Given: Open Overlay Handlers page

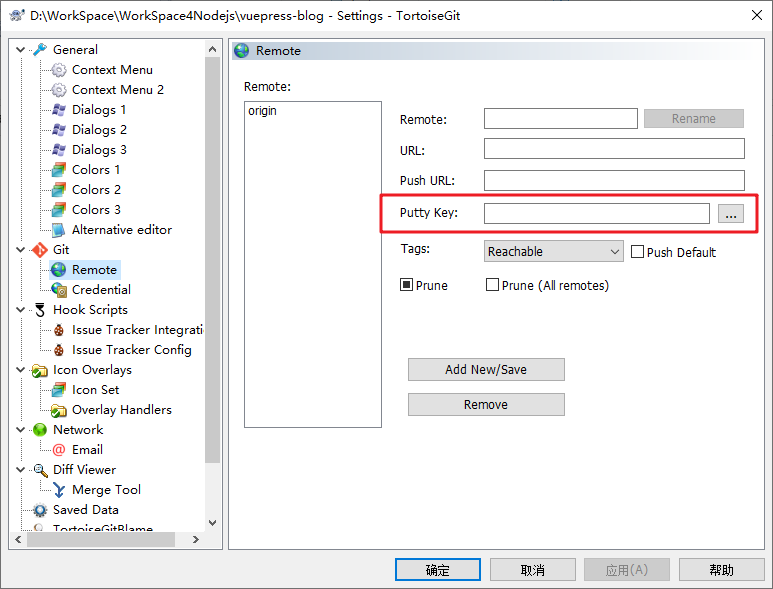Looking at the screenshot, I should (122, 410).
